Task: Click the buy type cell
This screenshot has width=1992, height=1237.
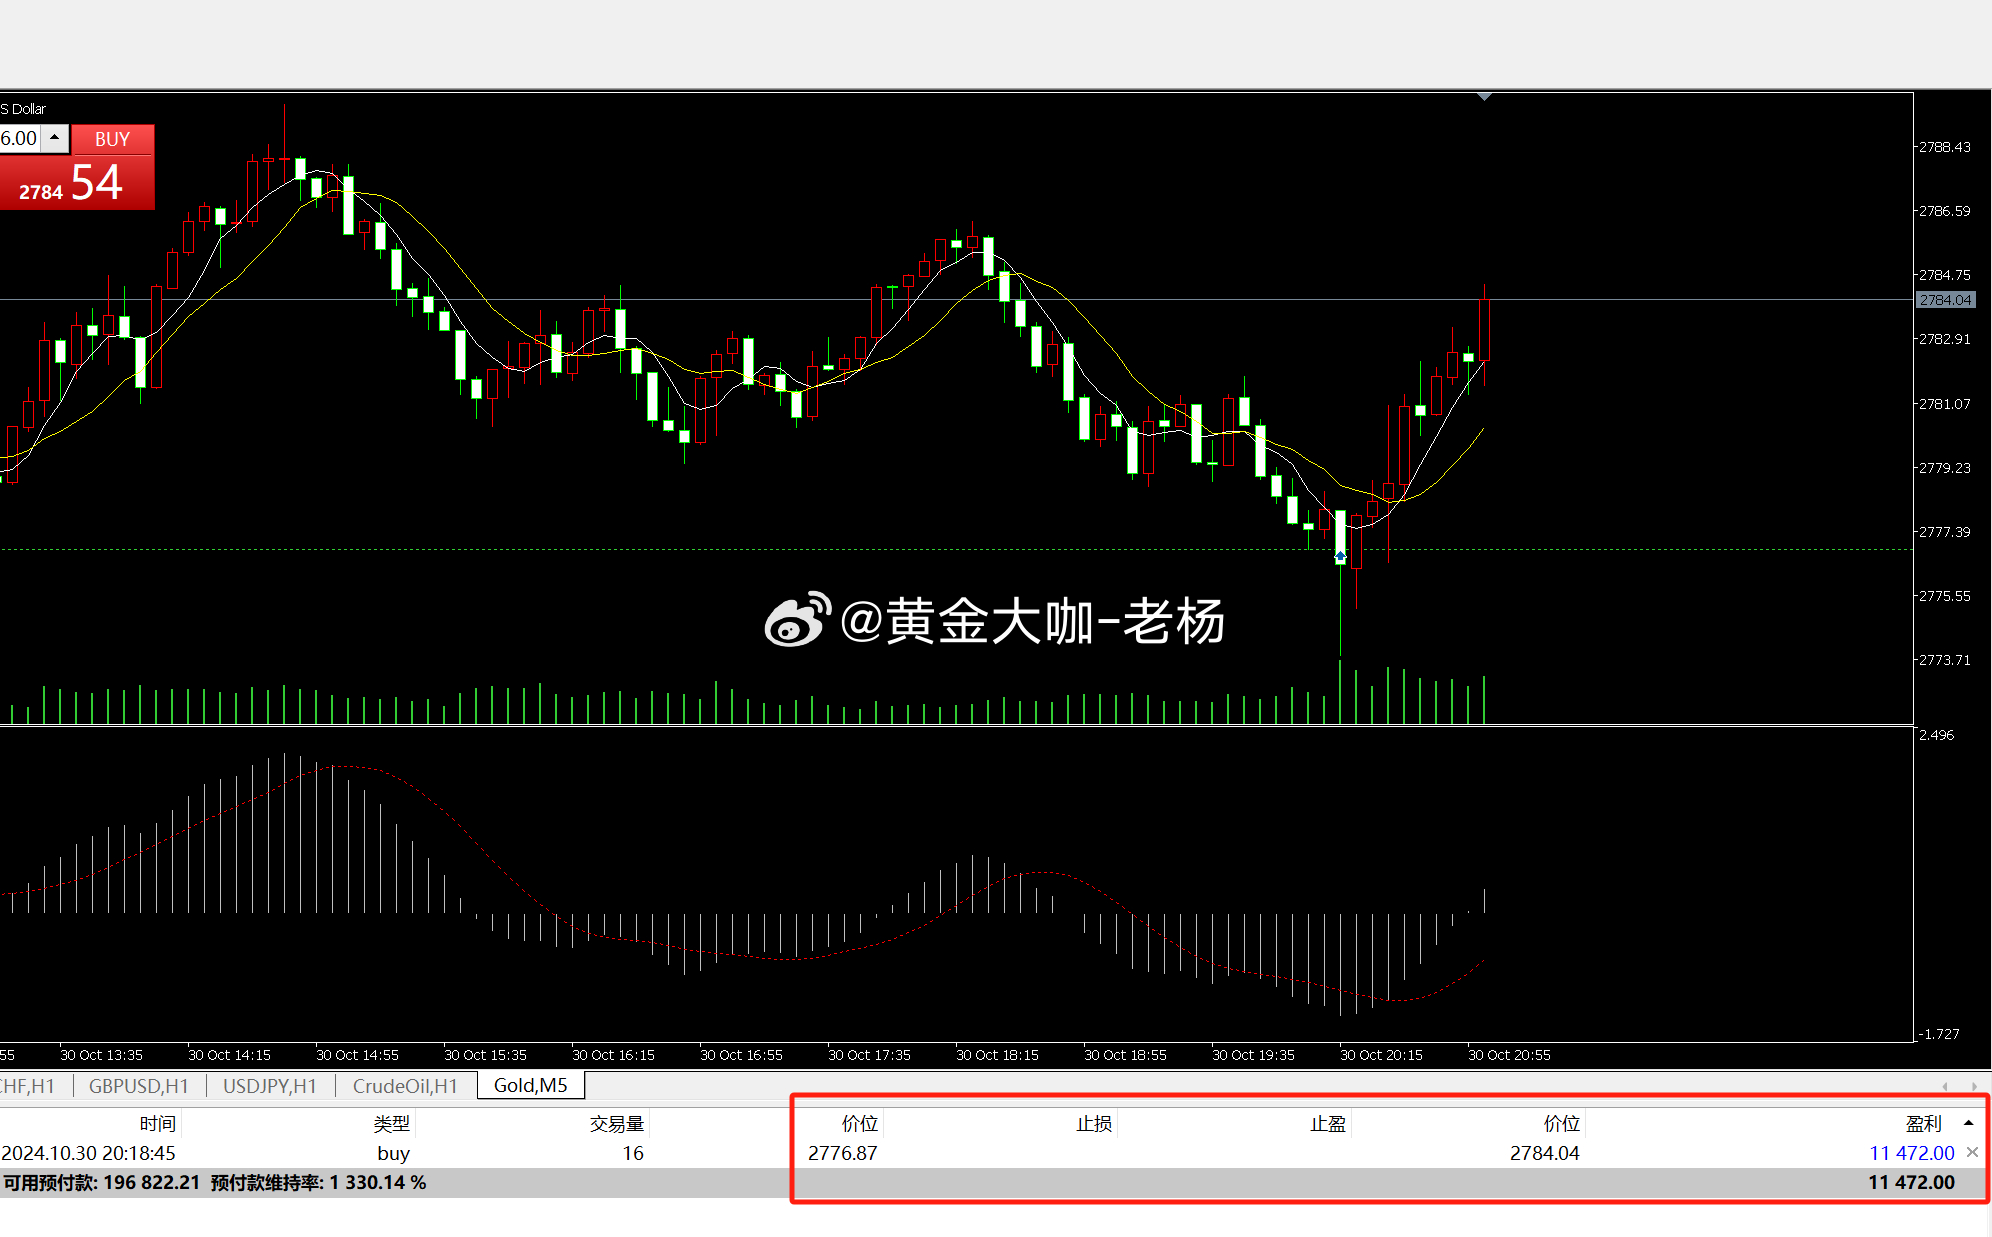Action: (x=394, y=1153)
